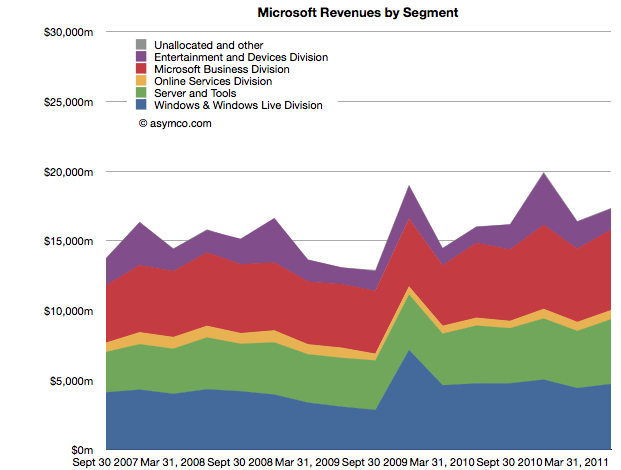Click the $0m axis label

click(x=82, y=450)
